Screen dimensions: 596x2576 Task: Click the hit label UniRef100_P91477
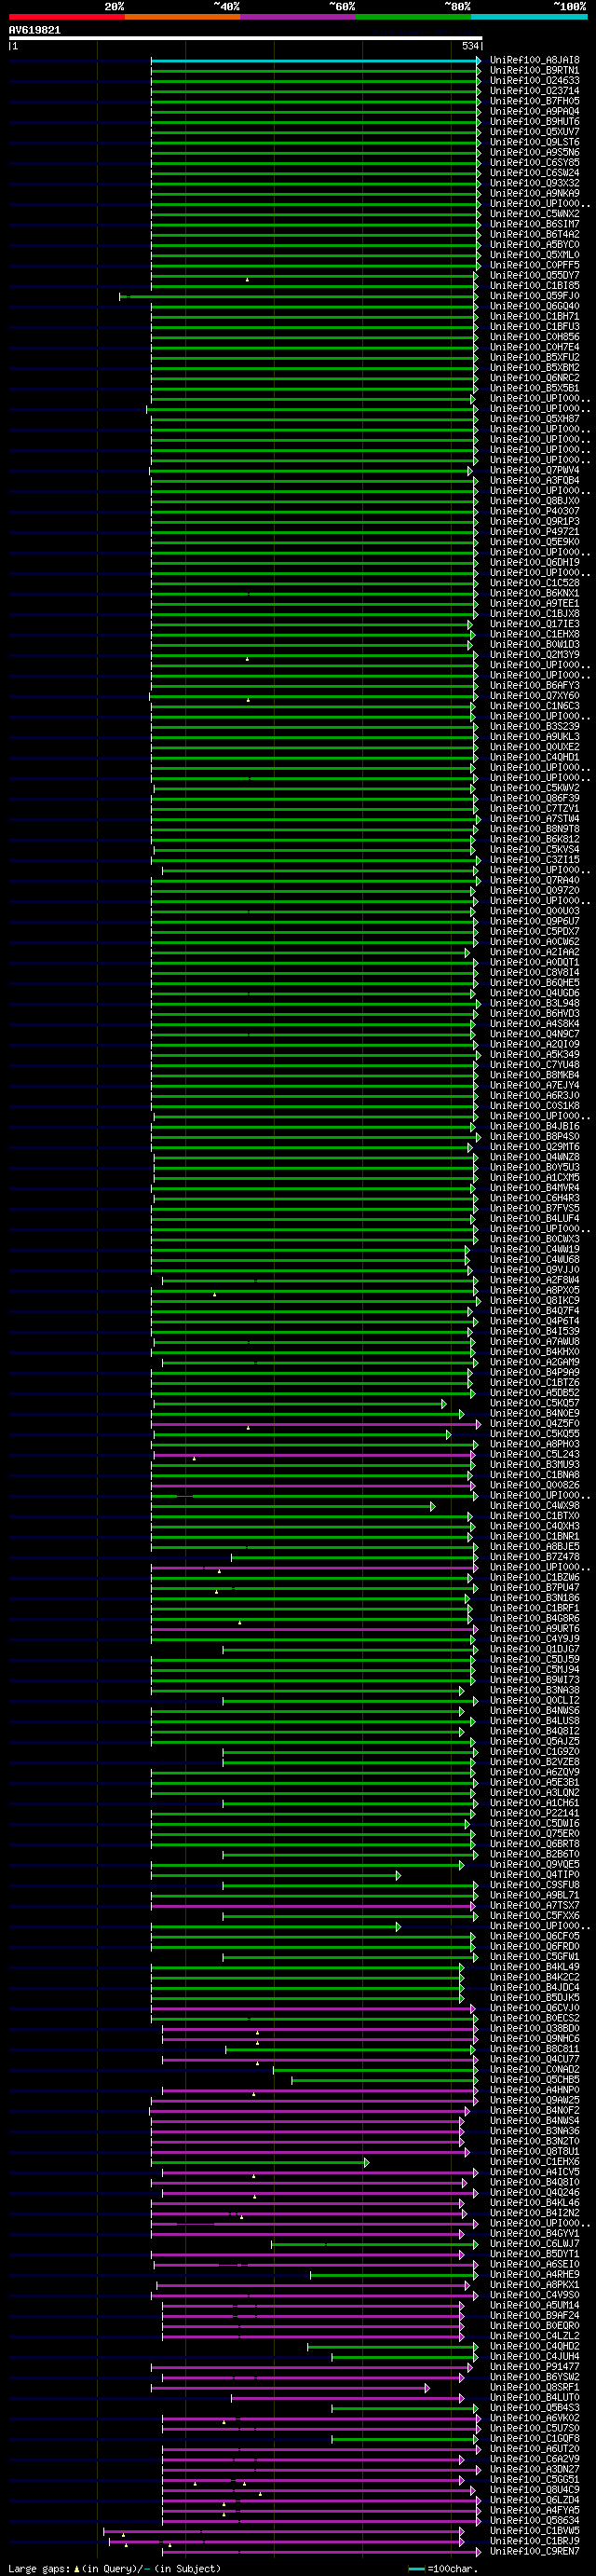534,2367
